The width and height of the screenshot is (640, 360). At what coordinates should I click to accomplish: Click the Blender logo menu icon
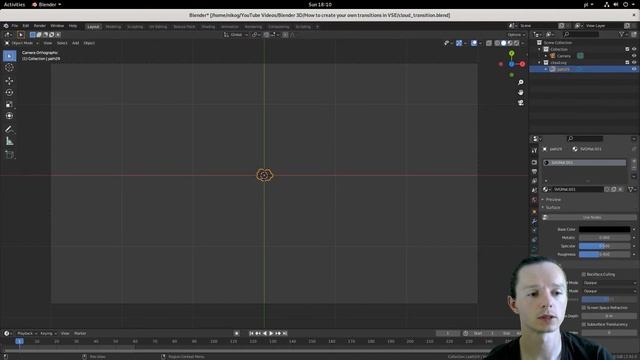coord(6,26)
